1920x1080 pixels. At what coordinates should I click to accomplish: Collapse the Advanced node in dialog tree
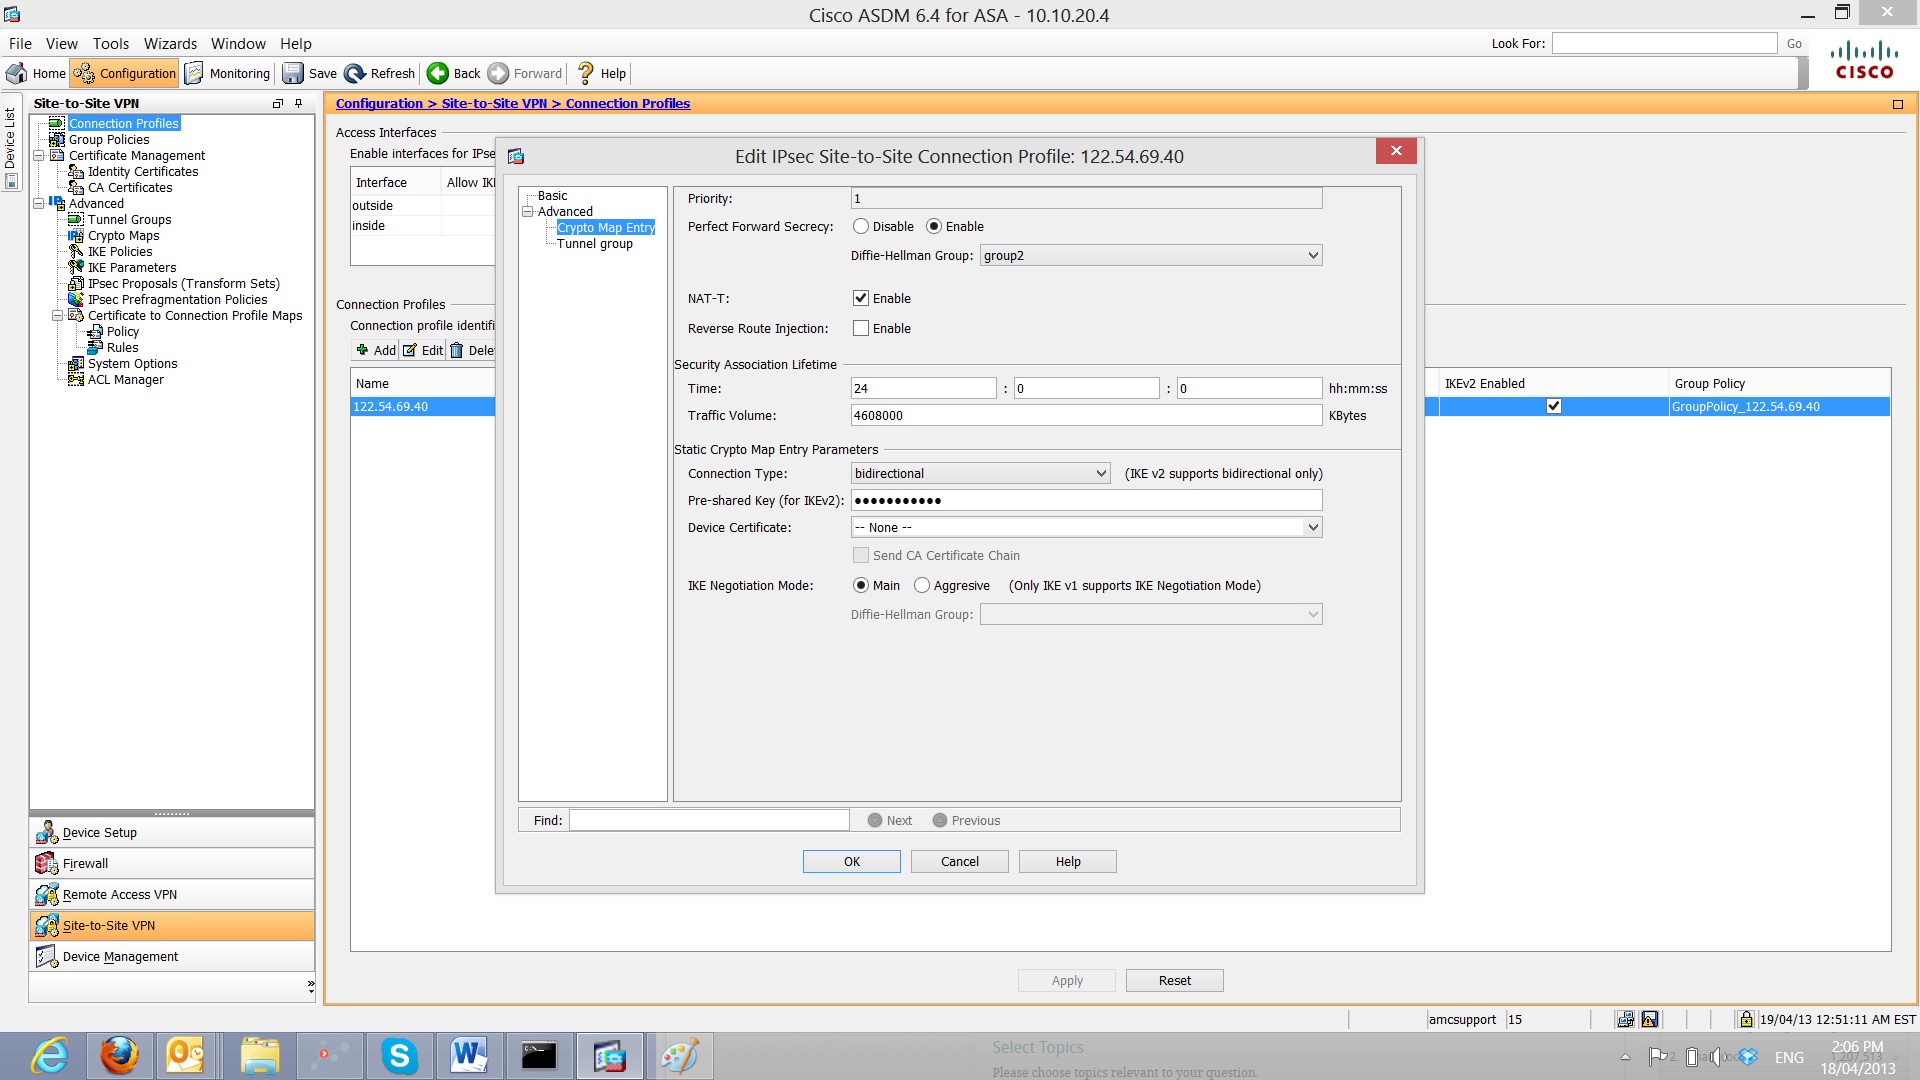527,212
